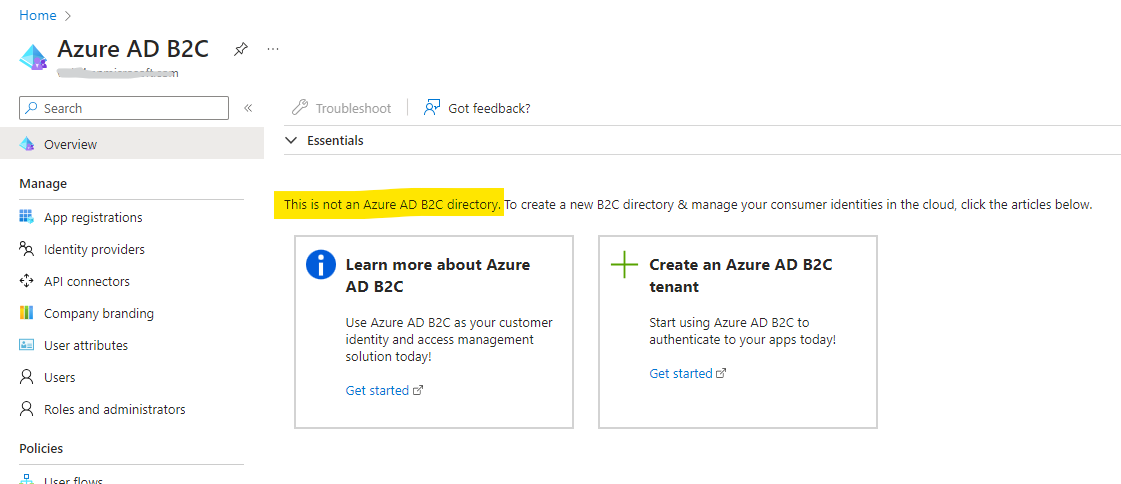Click Create an Azure AD B2C tenant title
Screen dimensions: 1121x484
point(741,275)
